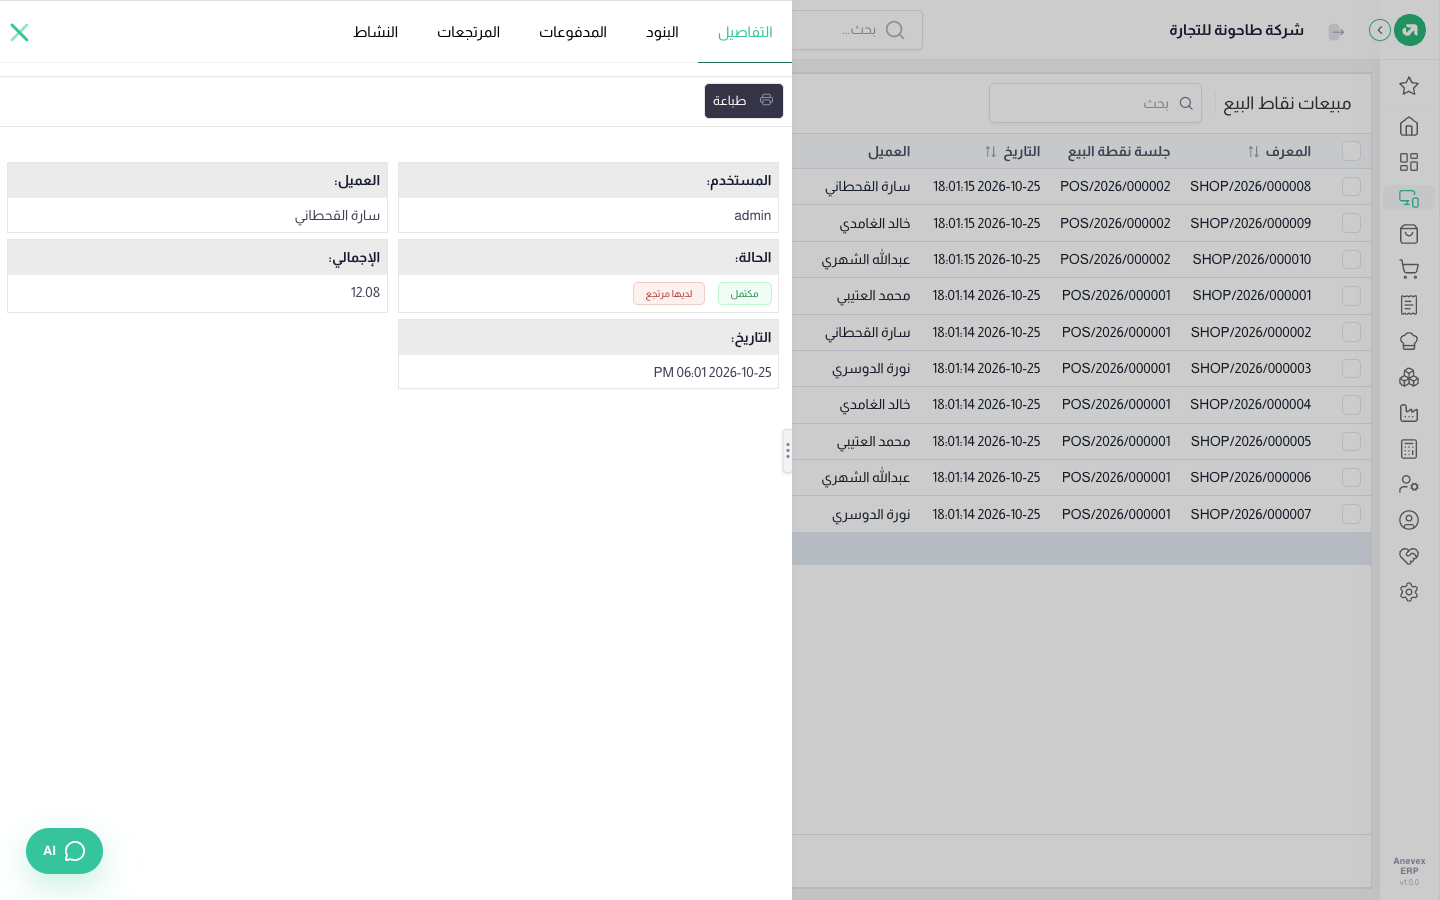Collapse sidebar with the chevron circle button
The width and height of the screenshot is (1440, 900).
click(x=1379, y=30)
